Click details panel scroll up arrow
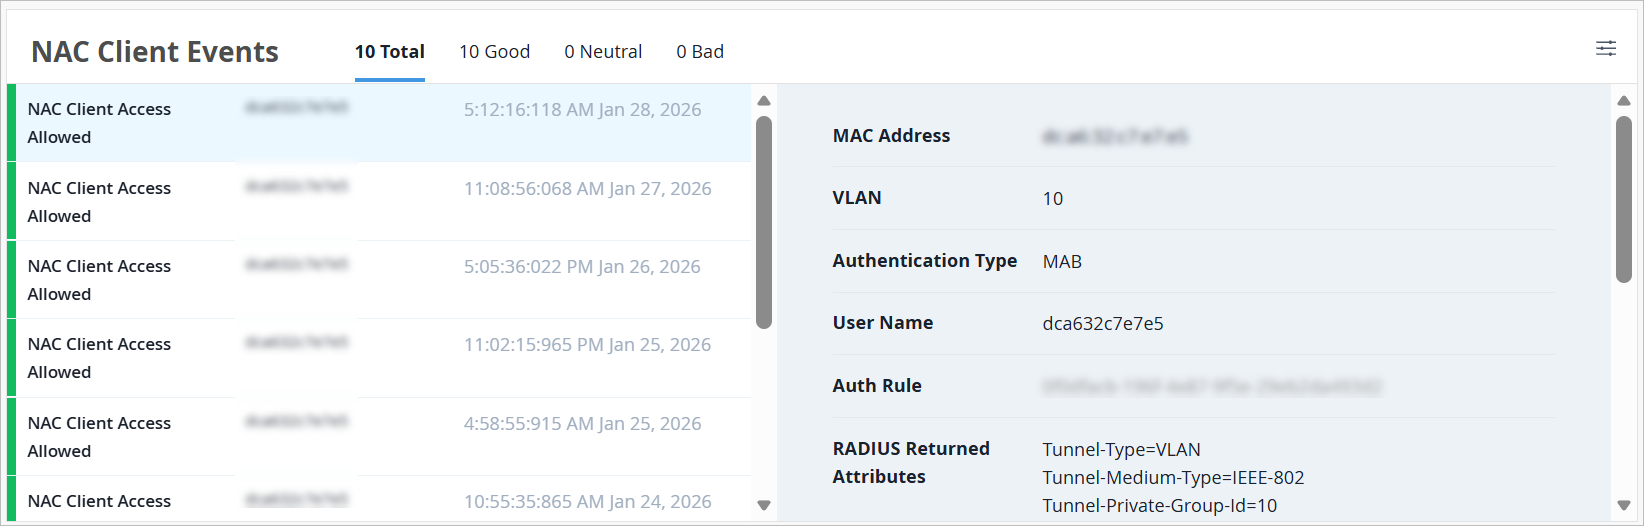 [1624, 101]
